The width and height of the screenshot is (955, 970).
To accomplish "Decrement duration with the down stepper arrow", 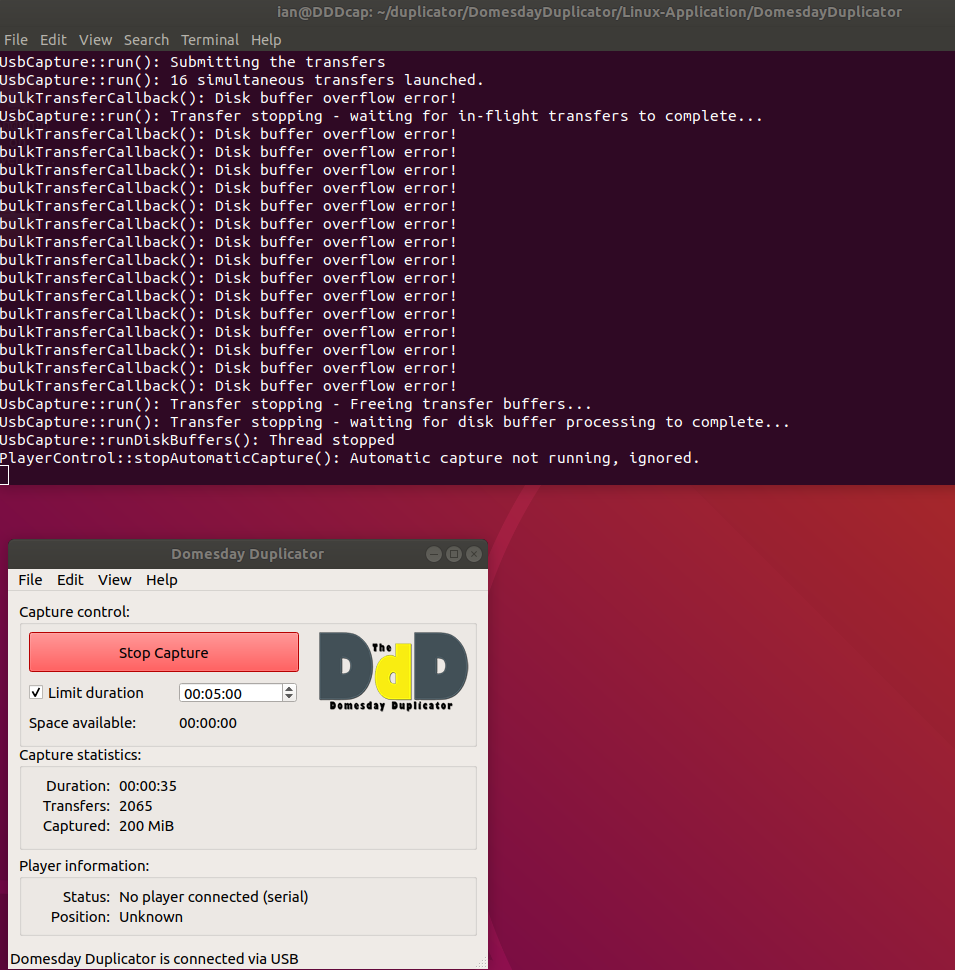I will (x=290, y=697).
